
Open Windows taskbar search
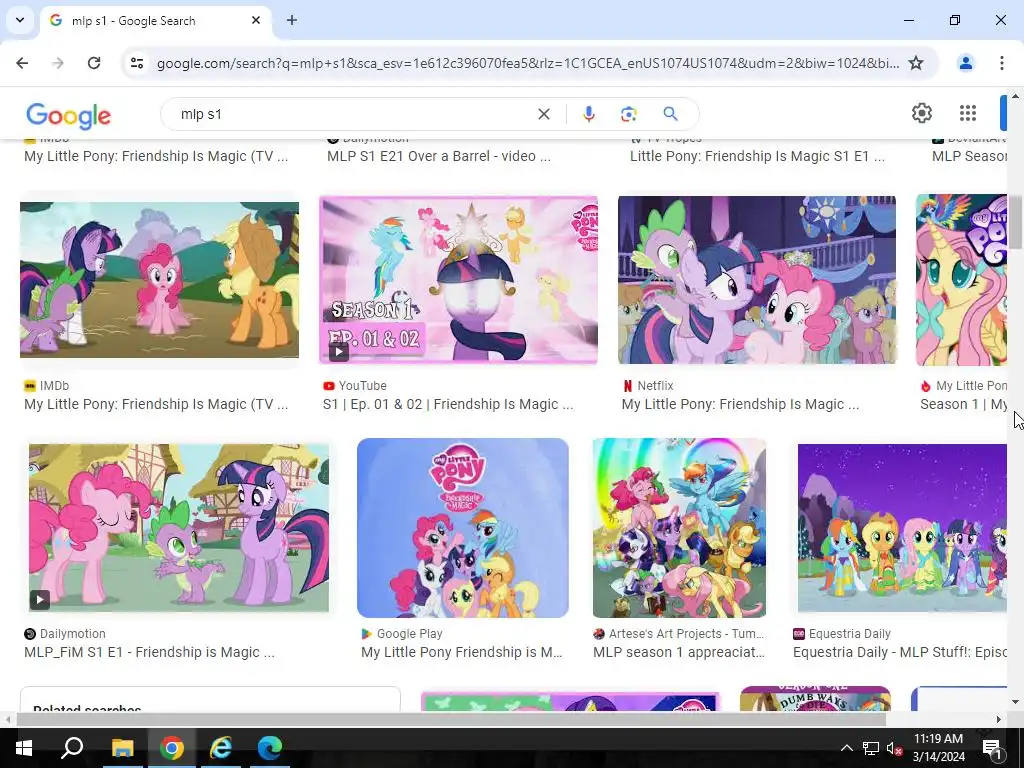click(72, 748)
